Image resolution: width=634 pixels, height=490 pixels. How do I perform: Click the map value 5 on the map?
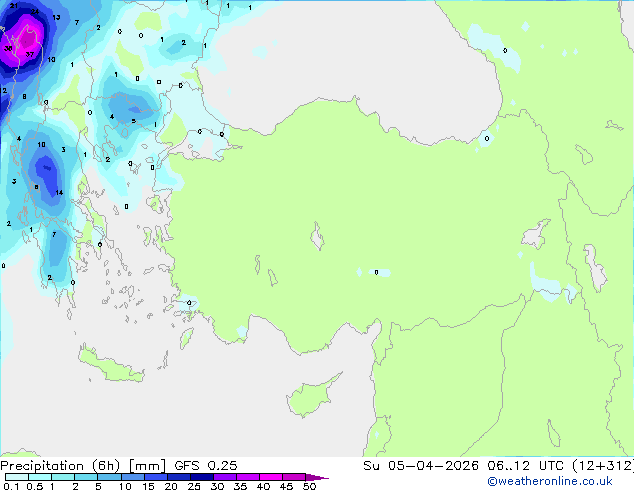click(x=133, y=121)
